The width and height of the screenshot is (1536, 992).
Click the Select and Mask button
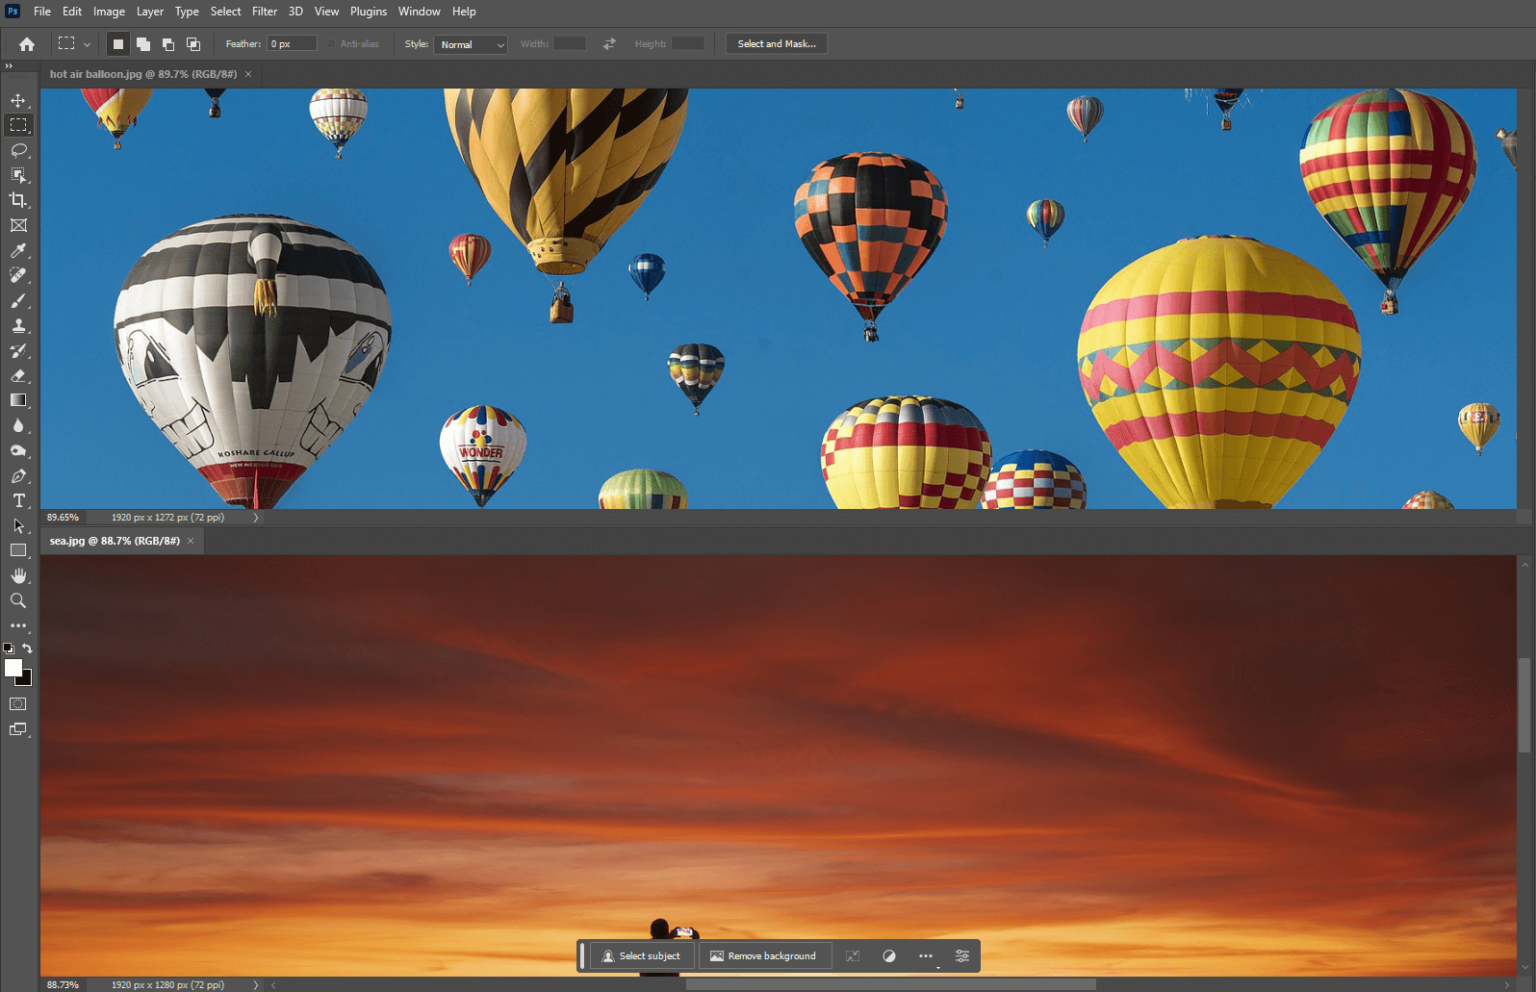coord(776,43)
